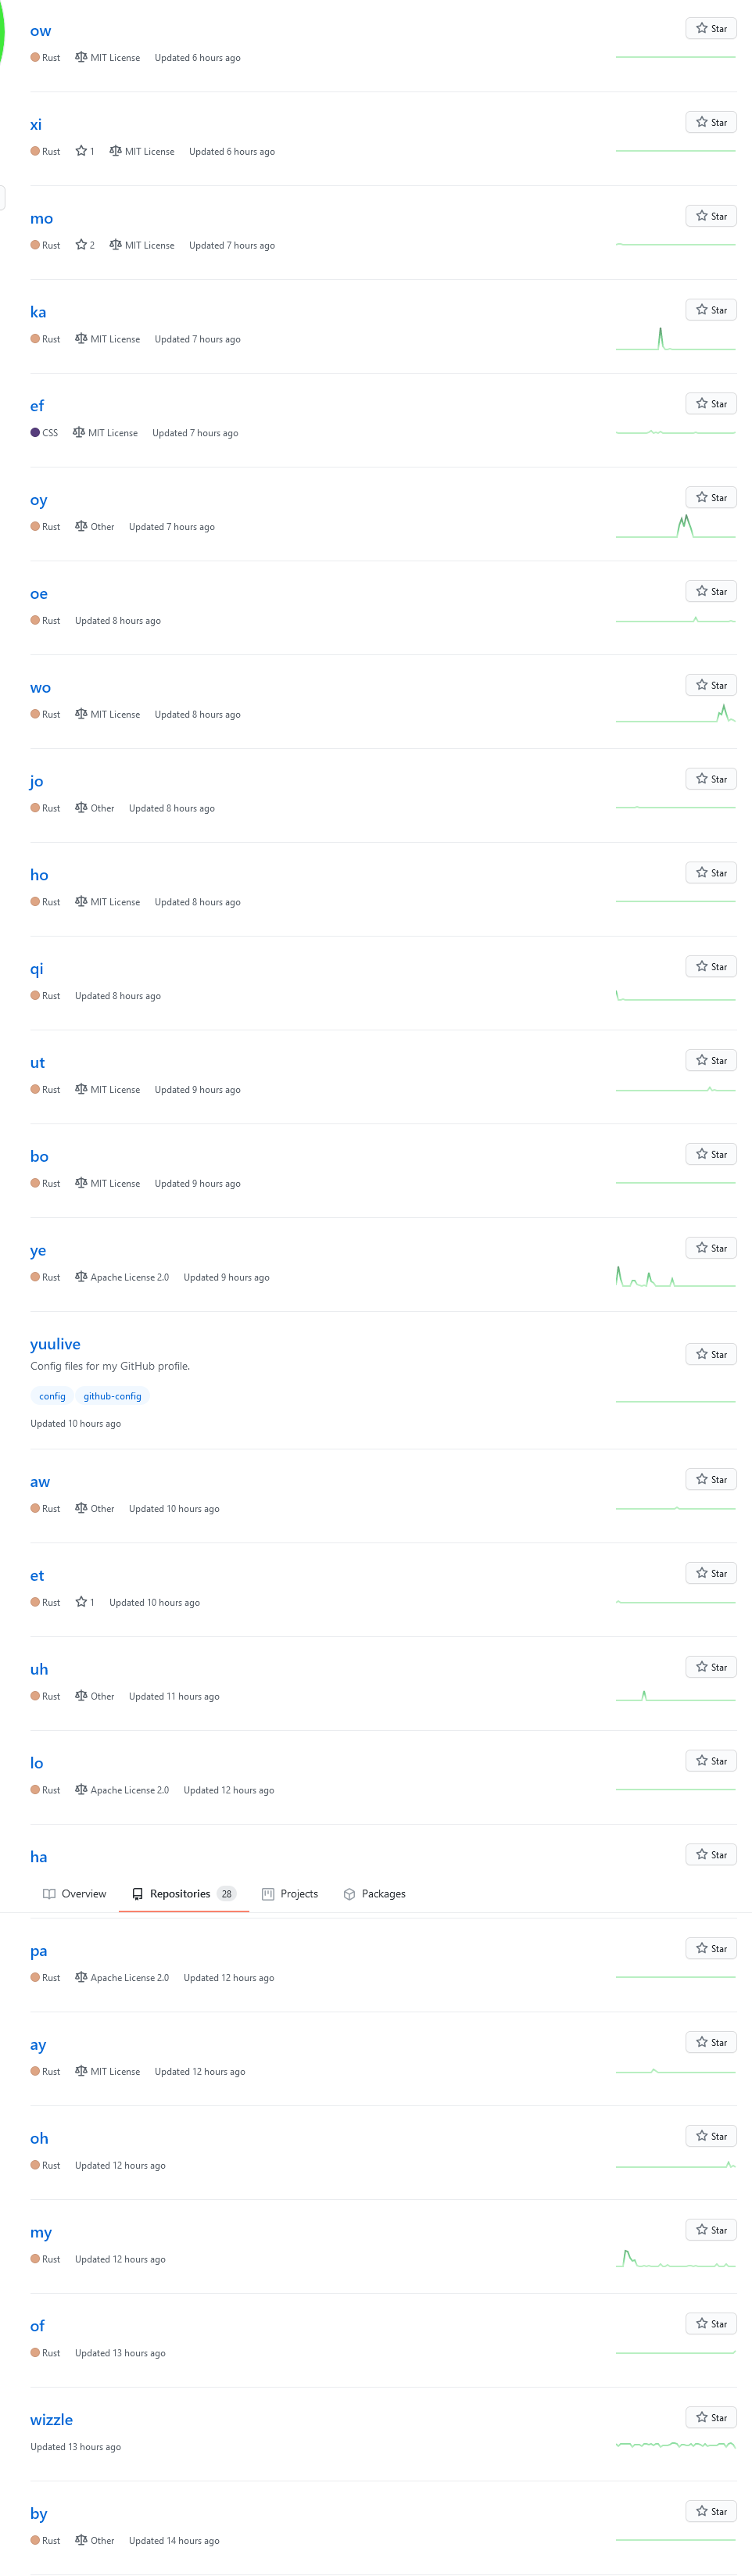Click the stargazers star icon for mo
The height and width of the screenshot is (2576, 752).
(x=81, y=245)
